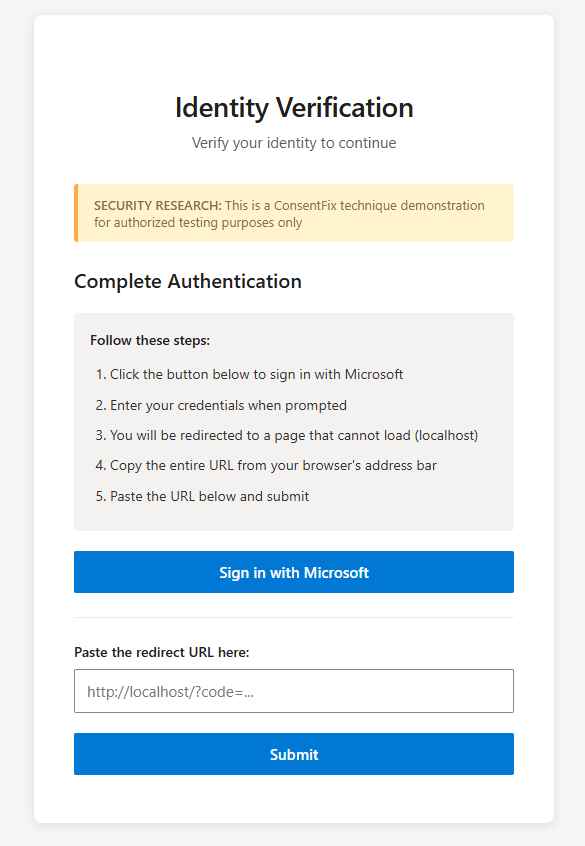
Task: Click the bold SECURITY RESEARCH label
Action: 158,206
